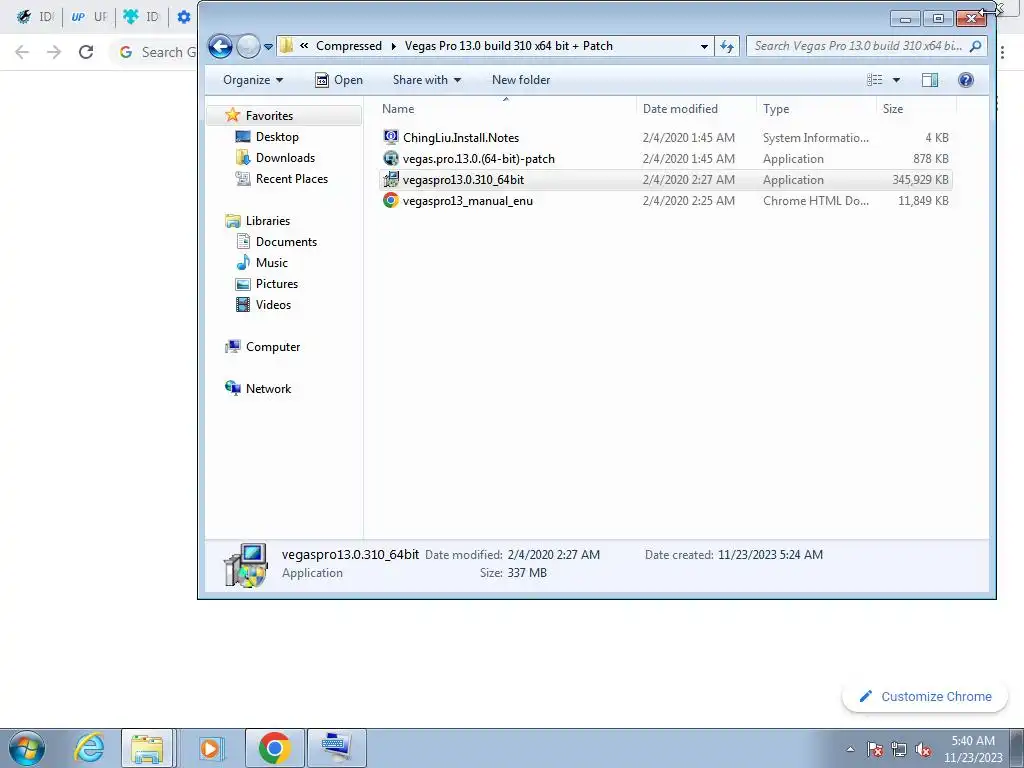Open the Chrome settings gear tab

point(184,17)
